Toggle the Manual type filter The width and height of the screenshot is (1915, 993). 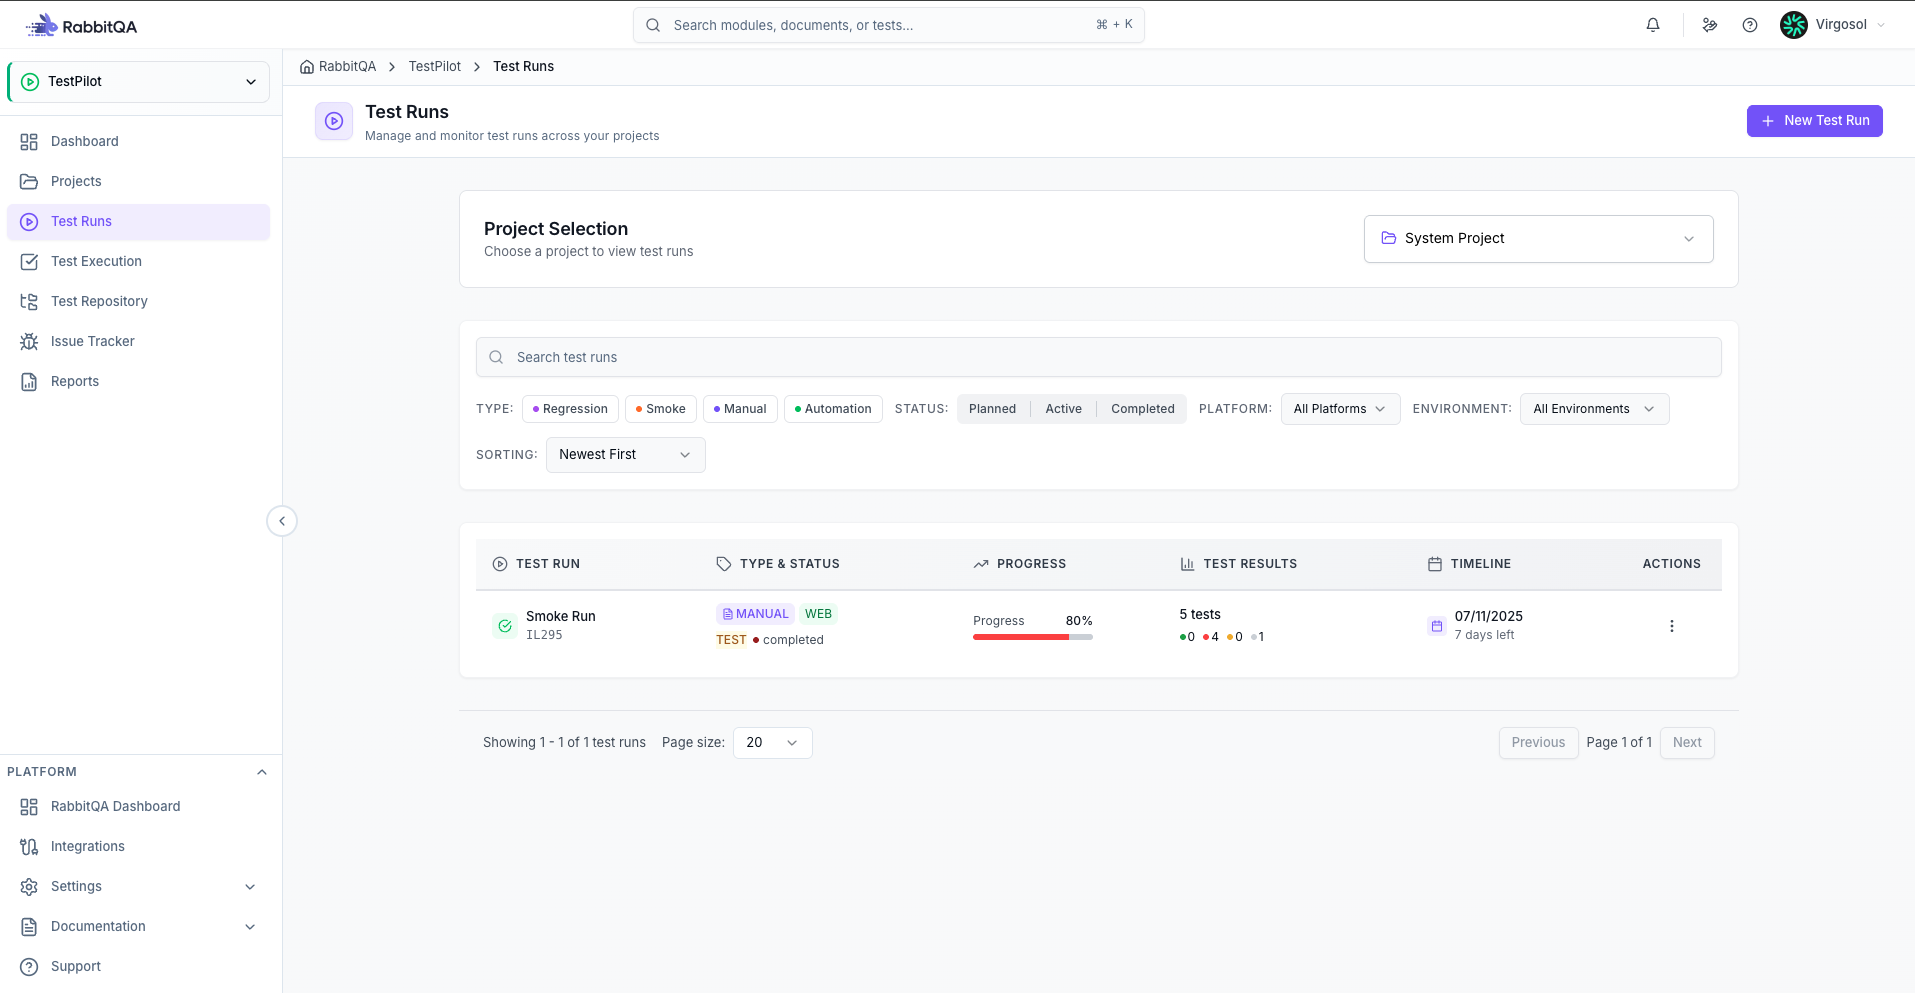click(x=740, y=409)
